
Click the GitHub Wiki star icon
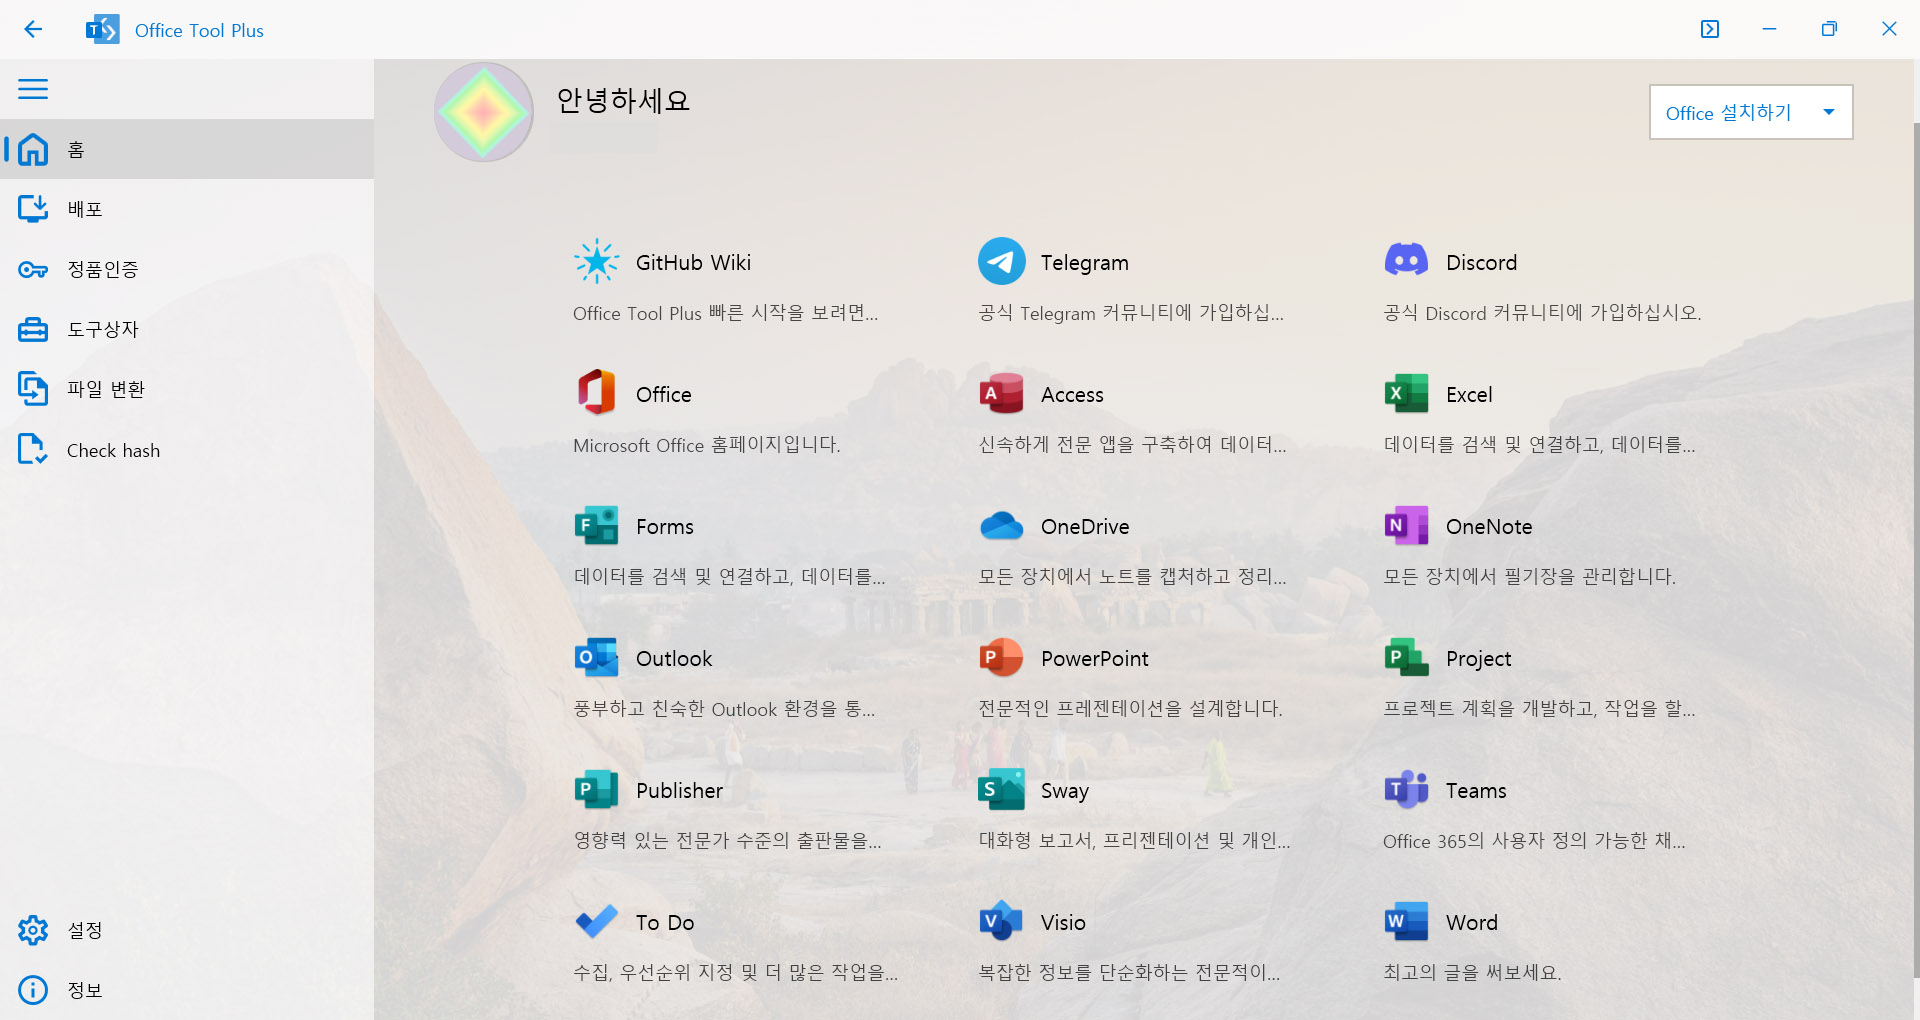[x=597, y=262]
